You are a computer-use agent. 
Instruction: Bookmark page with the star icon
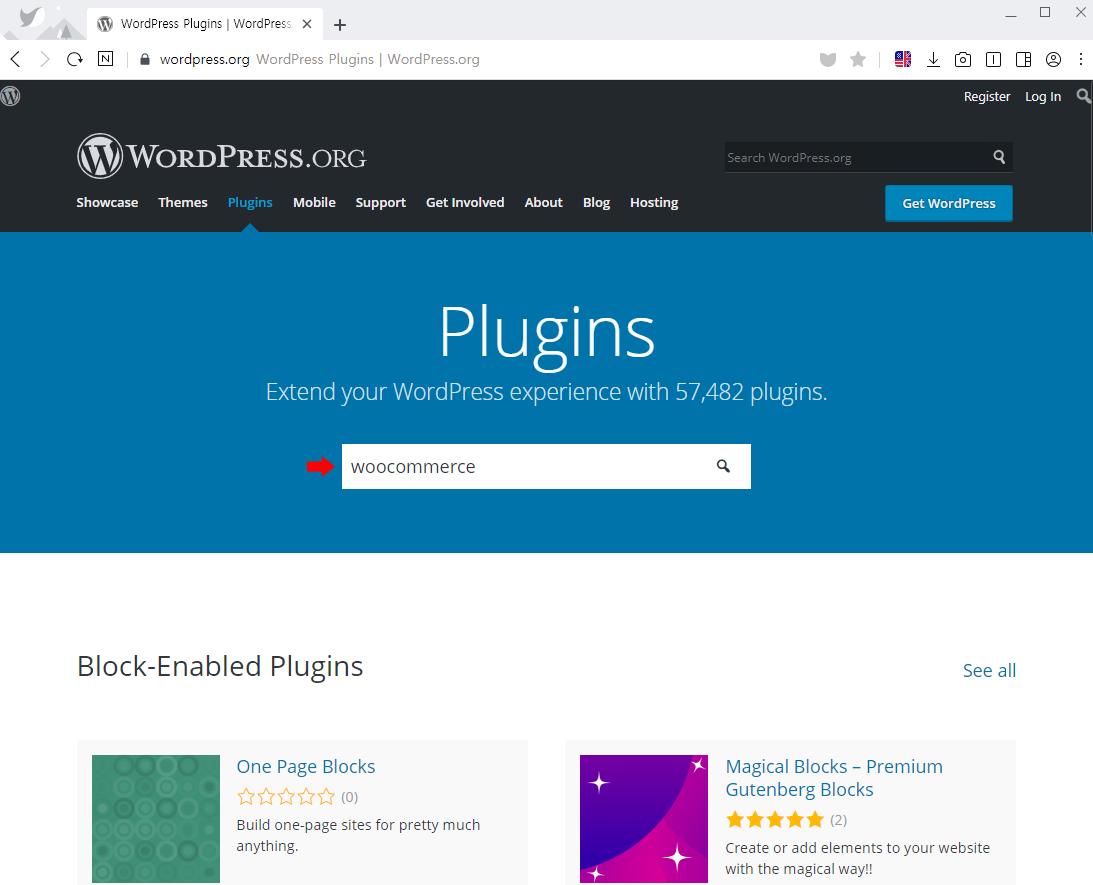click(x=858, y=60)
